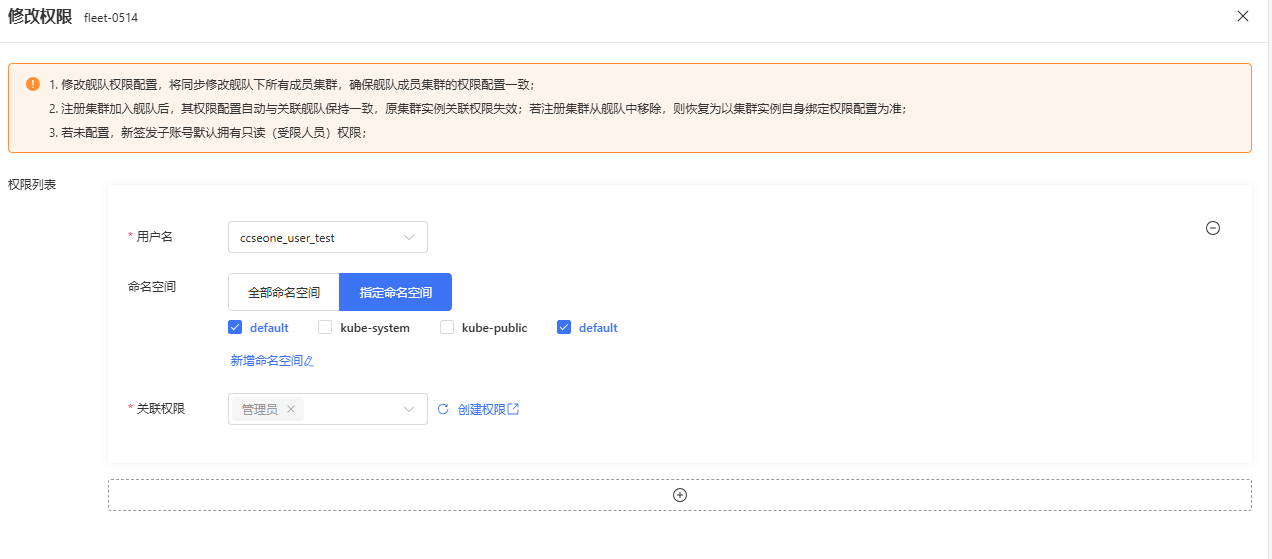Click the 权限列表 section label
Screen dimensions: 1272x559
[32, 185]
